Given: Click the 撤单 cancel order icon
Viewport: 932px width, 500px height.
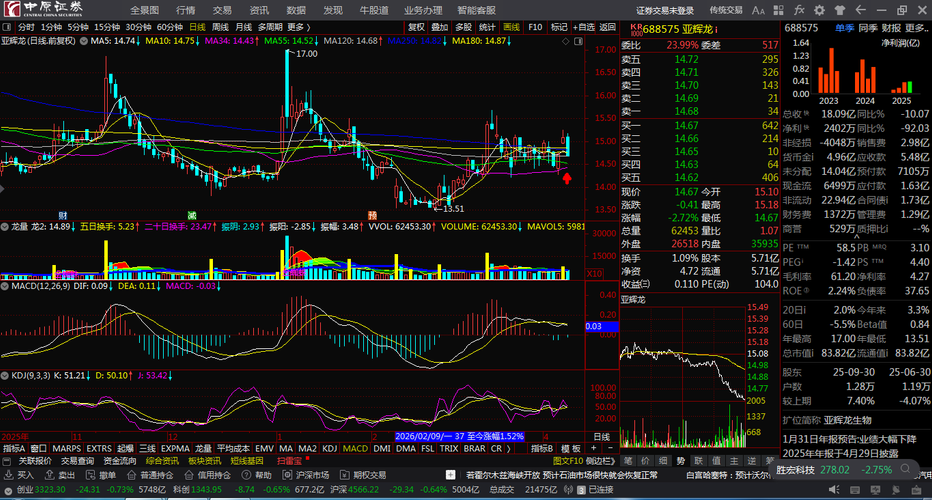Looking at the screenshot, I should [90, 475].
